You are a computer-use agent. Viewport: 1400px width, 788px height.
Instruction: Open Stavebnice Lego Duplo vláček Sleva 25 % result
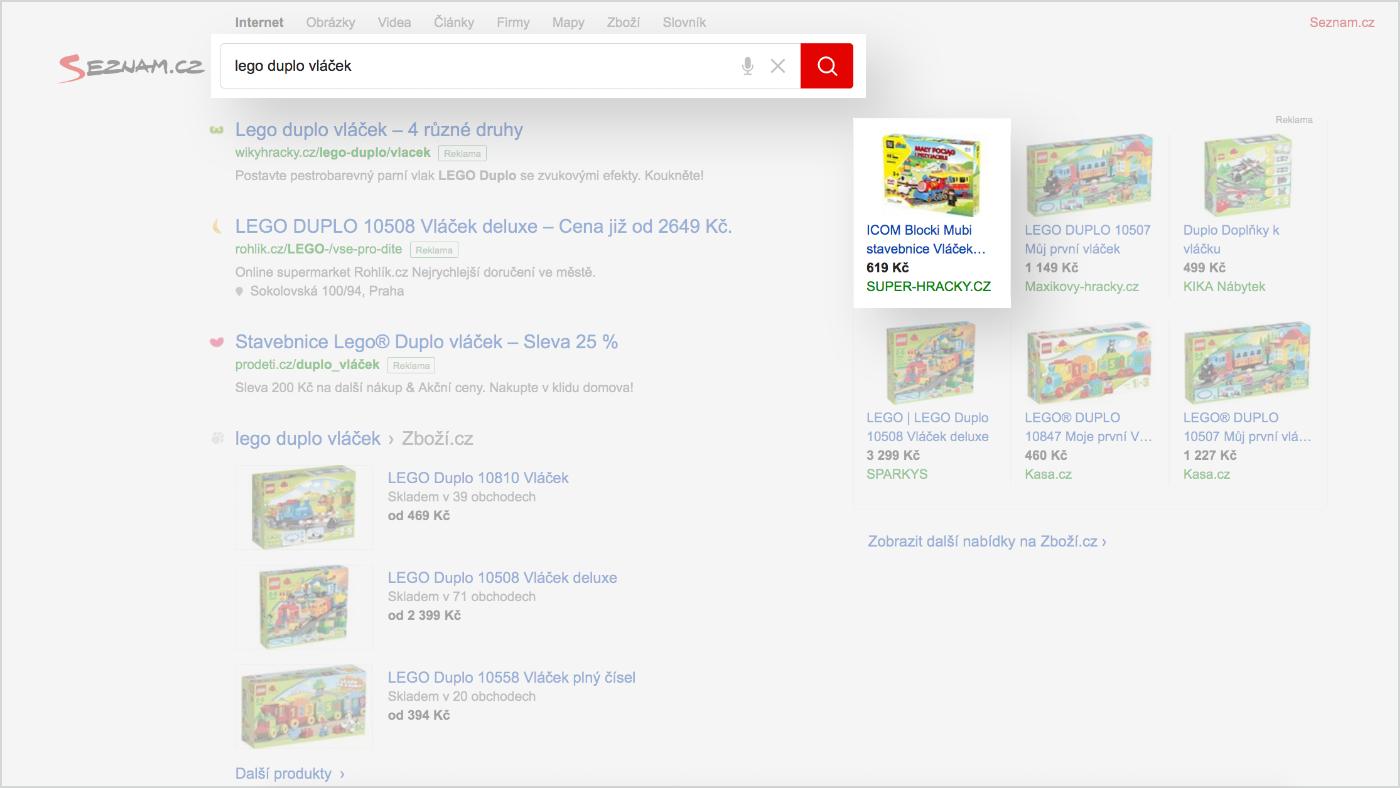pos(427,341)
